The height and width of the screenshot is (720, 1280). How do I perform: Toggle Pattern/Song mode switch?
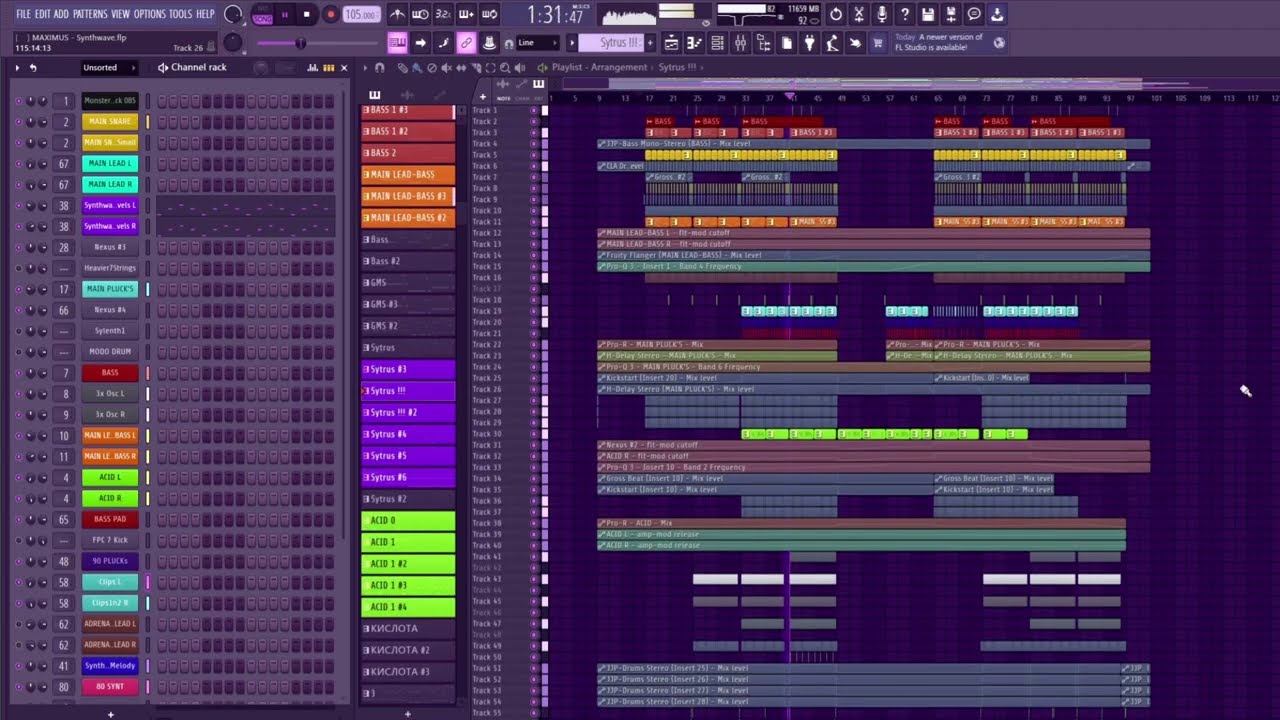coord(263,15)
